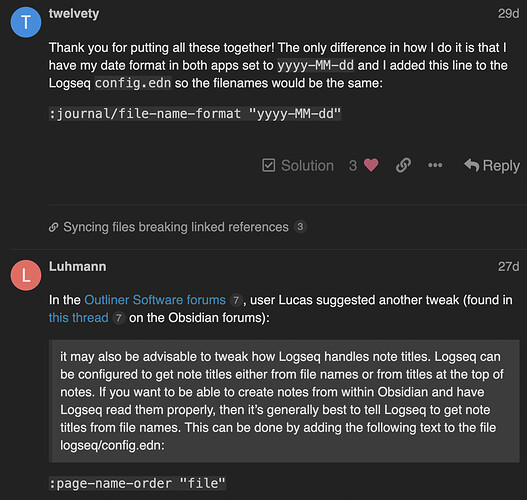The width and height of the screenshot is (527, 500).
Task: Click the link icon beside Syncing files
Action: tap(53, 227)
